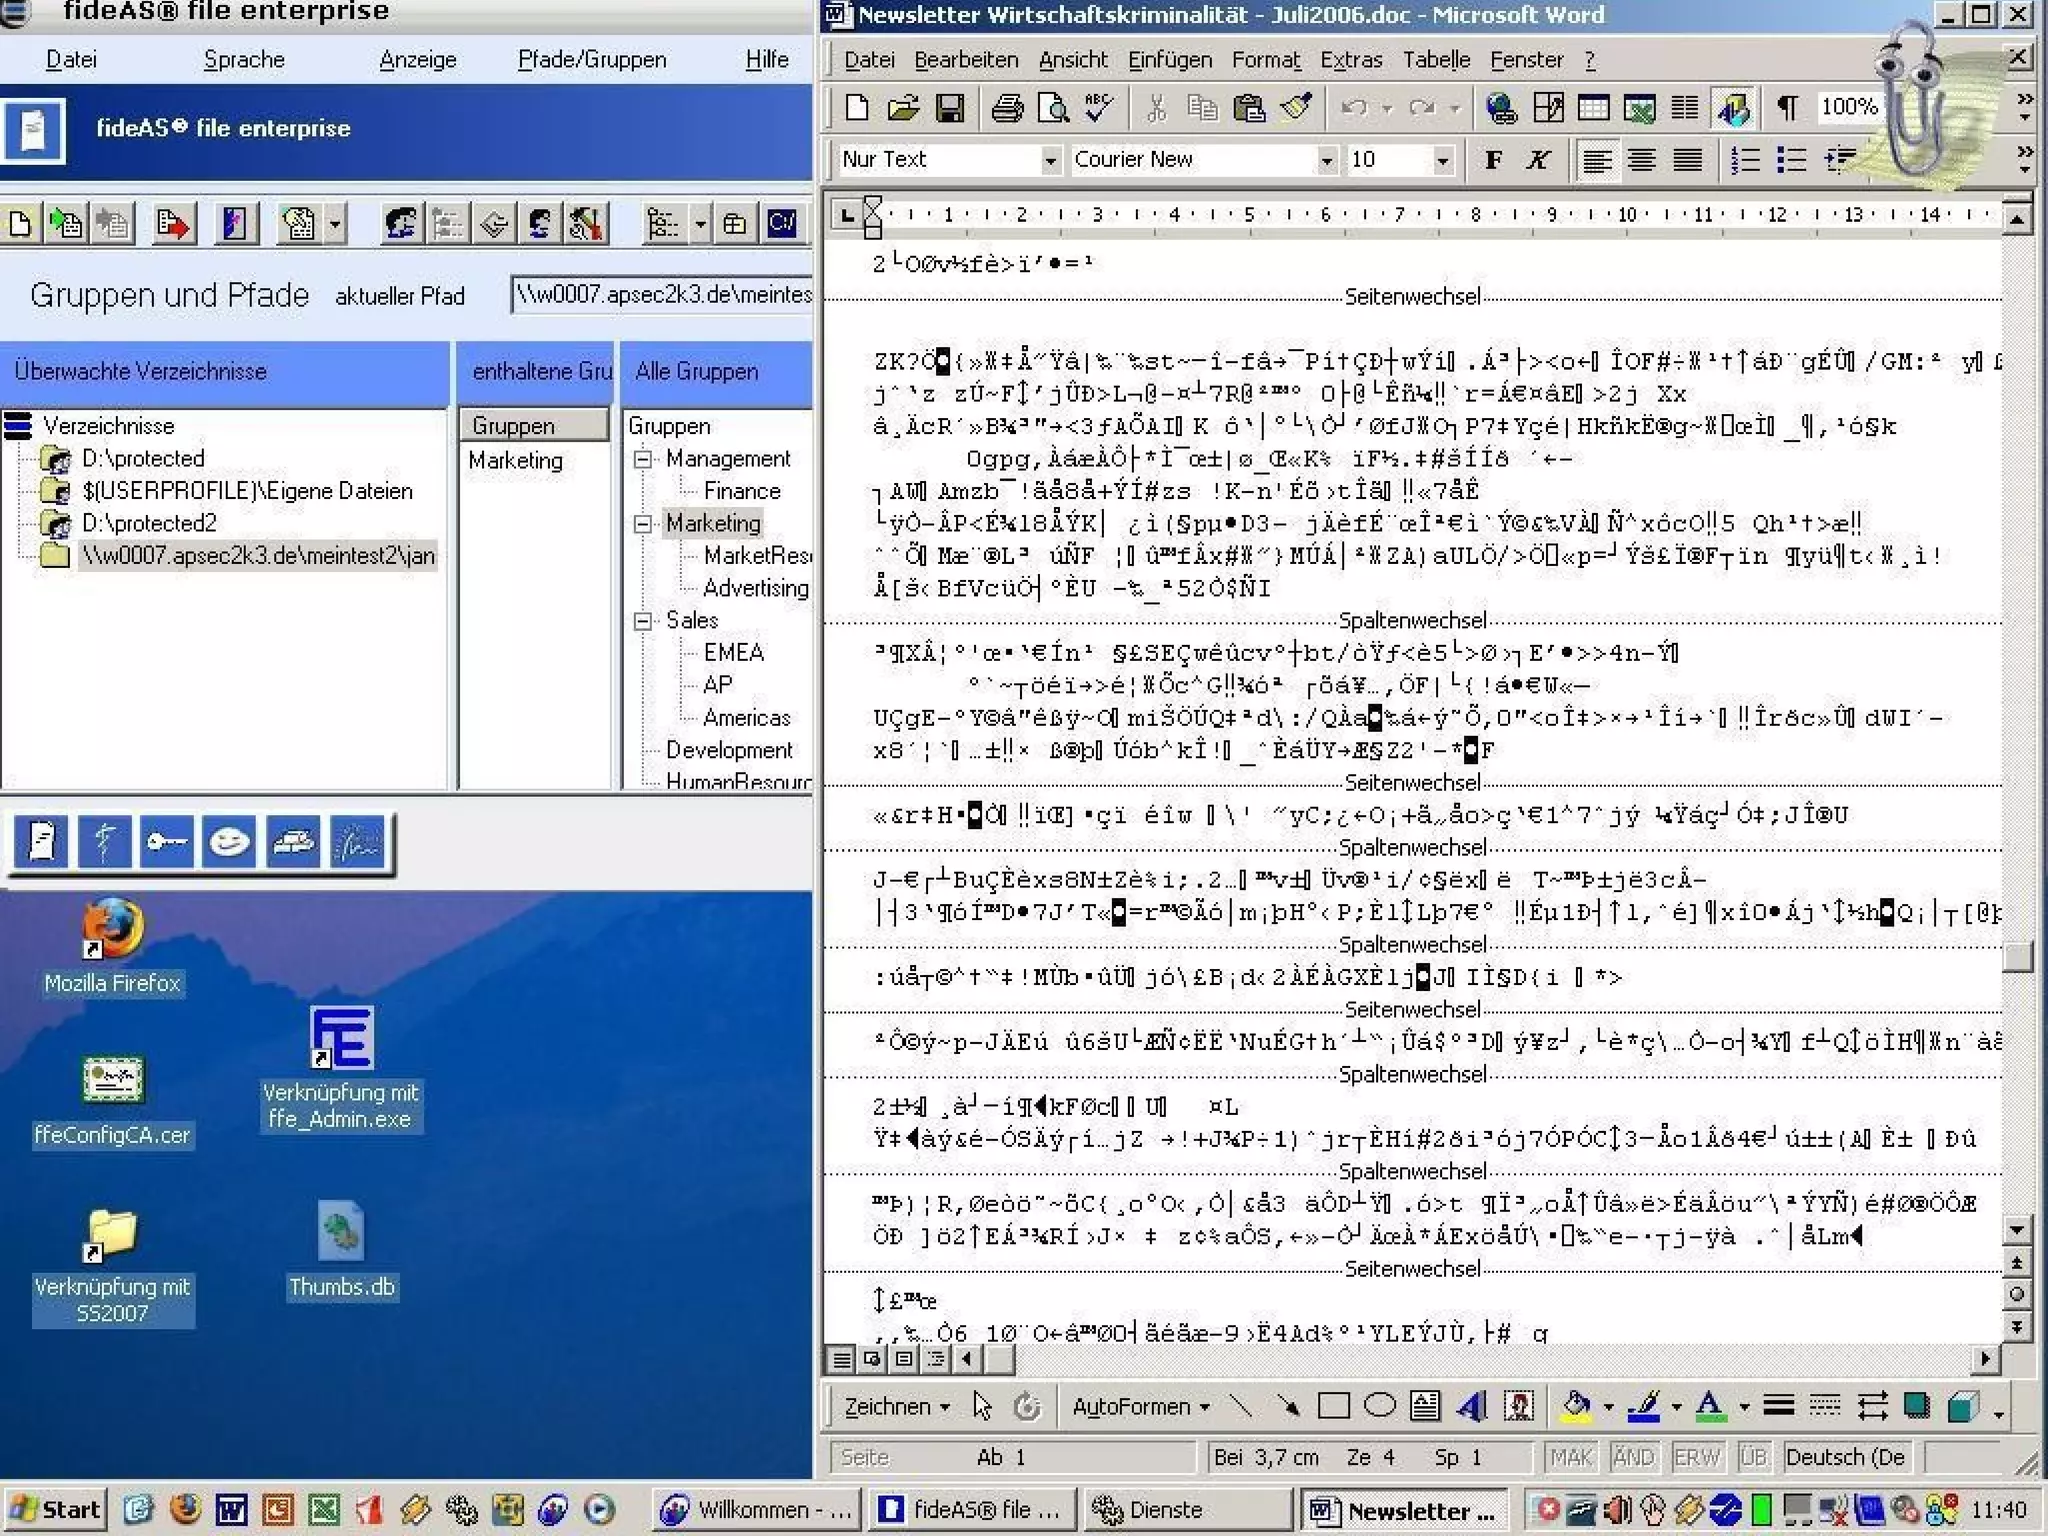Open the font size 10 dropdown
The height and width of the screenshot is (1536, 2048).
[x=1442, y=160]
